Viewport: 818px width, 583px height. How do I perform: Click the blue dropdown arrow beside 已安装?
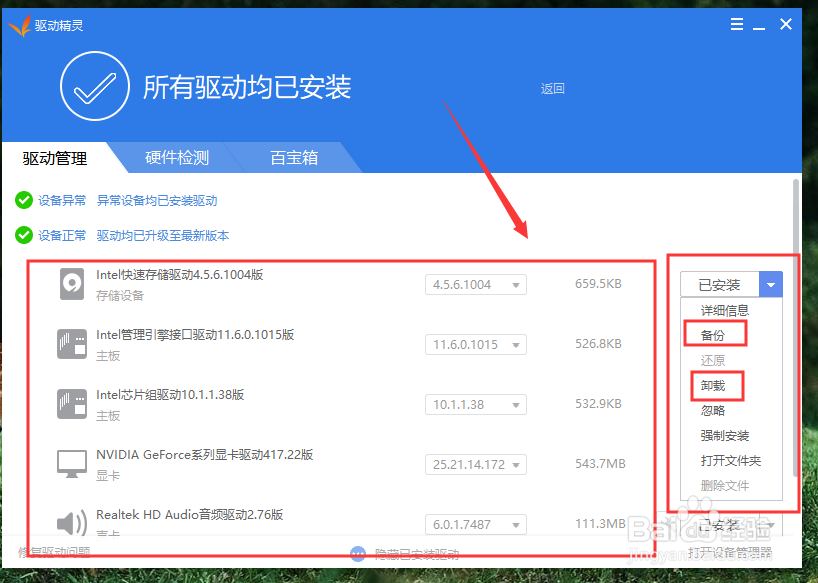point(771,285)
